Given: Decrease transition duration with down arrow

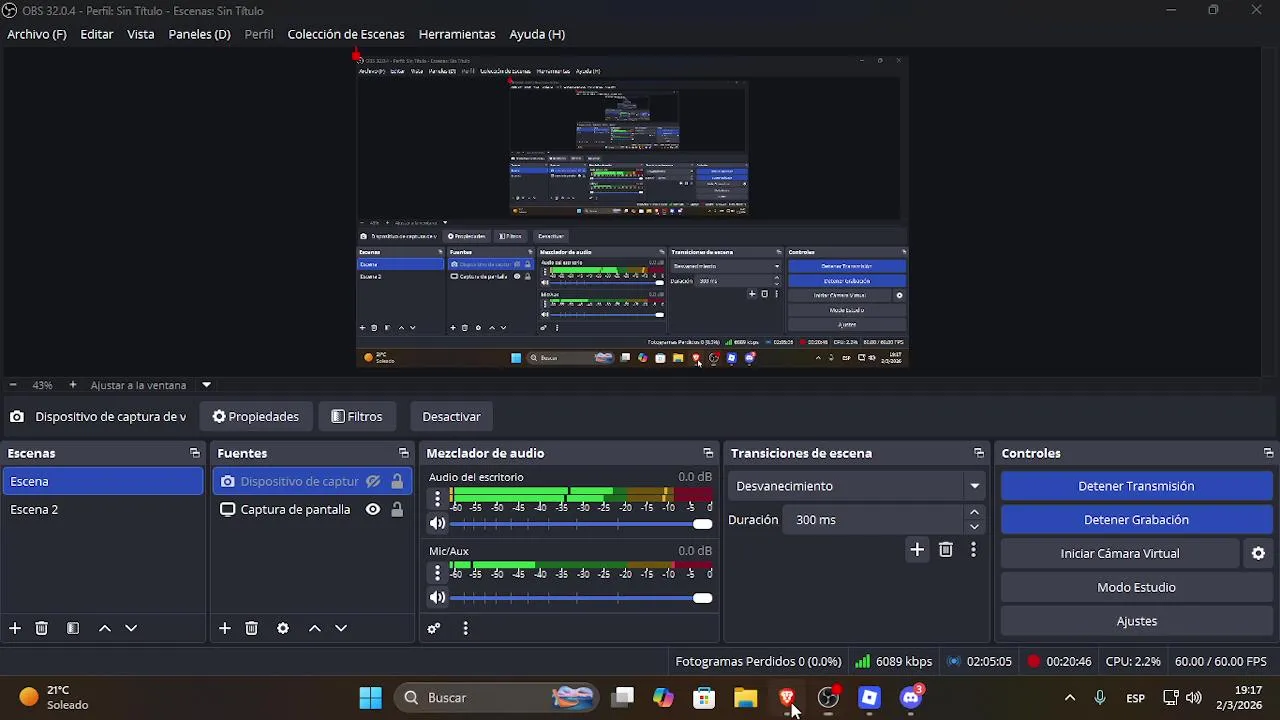Looking at the screenshot, I should click(x=974, y=527).
